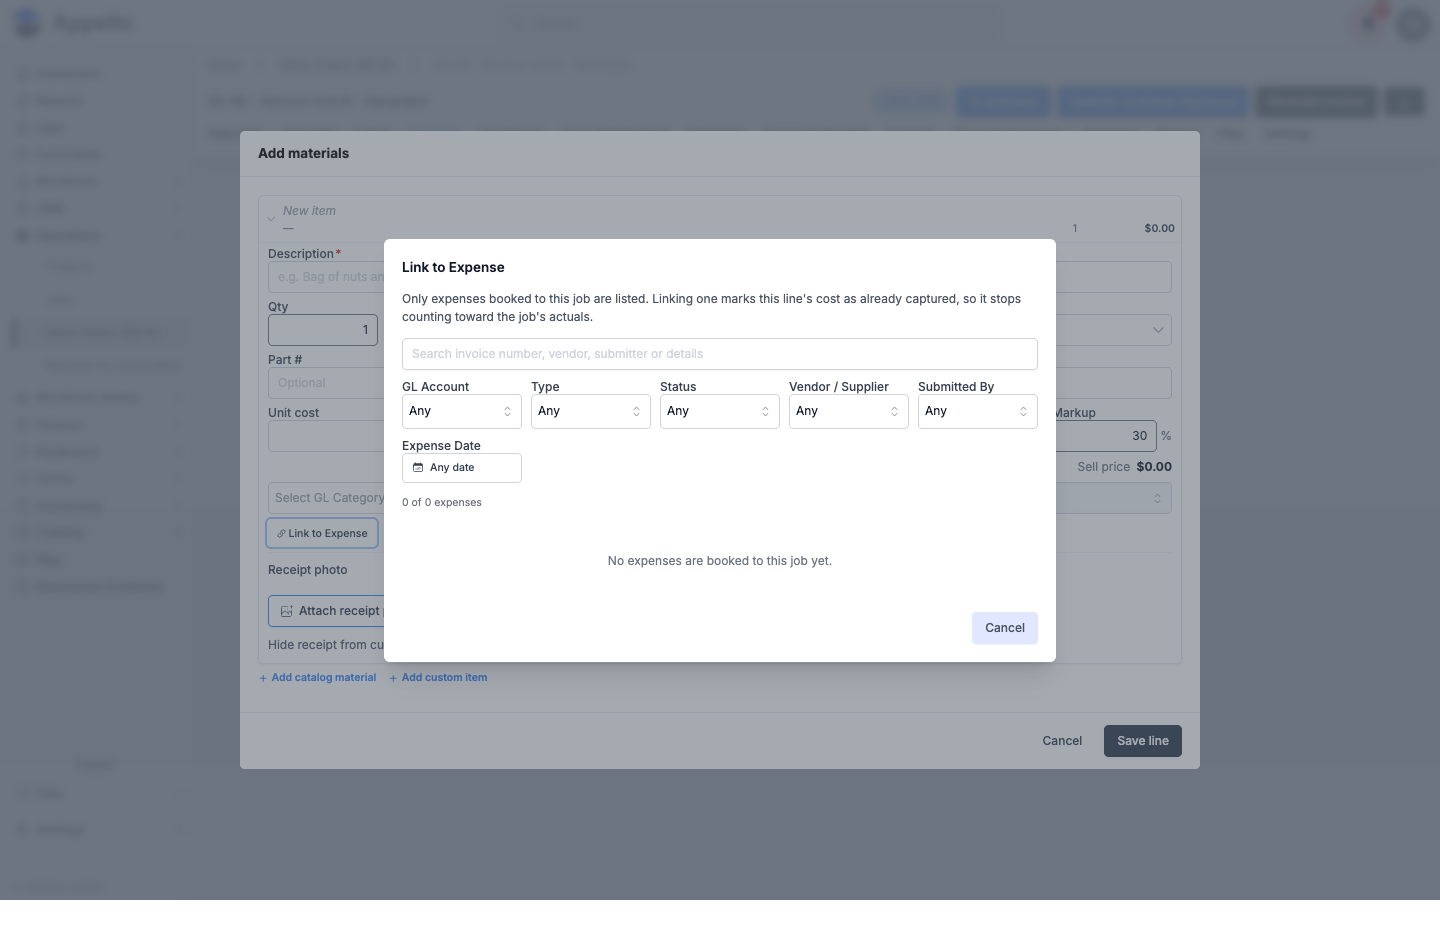Click the 'Sell price $0.00' text
This screenshot has height=936, width=1440.
click(x=1124, y=467)
